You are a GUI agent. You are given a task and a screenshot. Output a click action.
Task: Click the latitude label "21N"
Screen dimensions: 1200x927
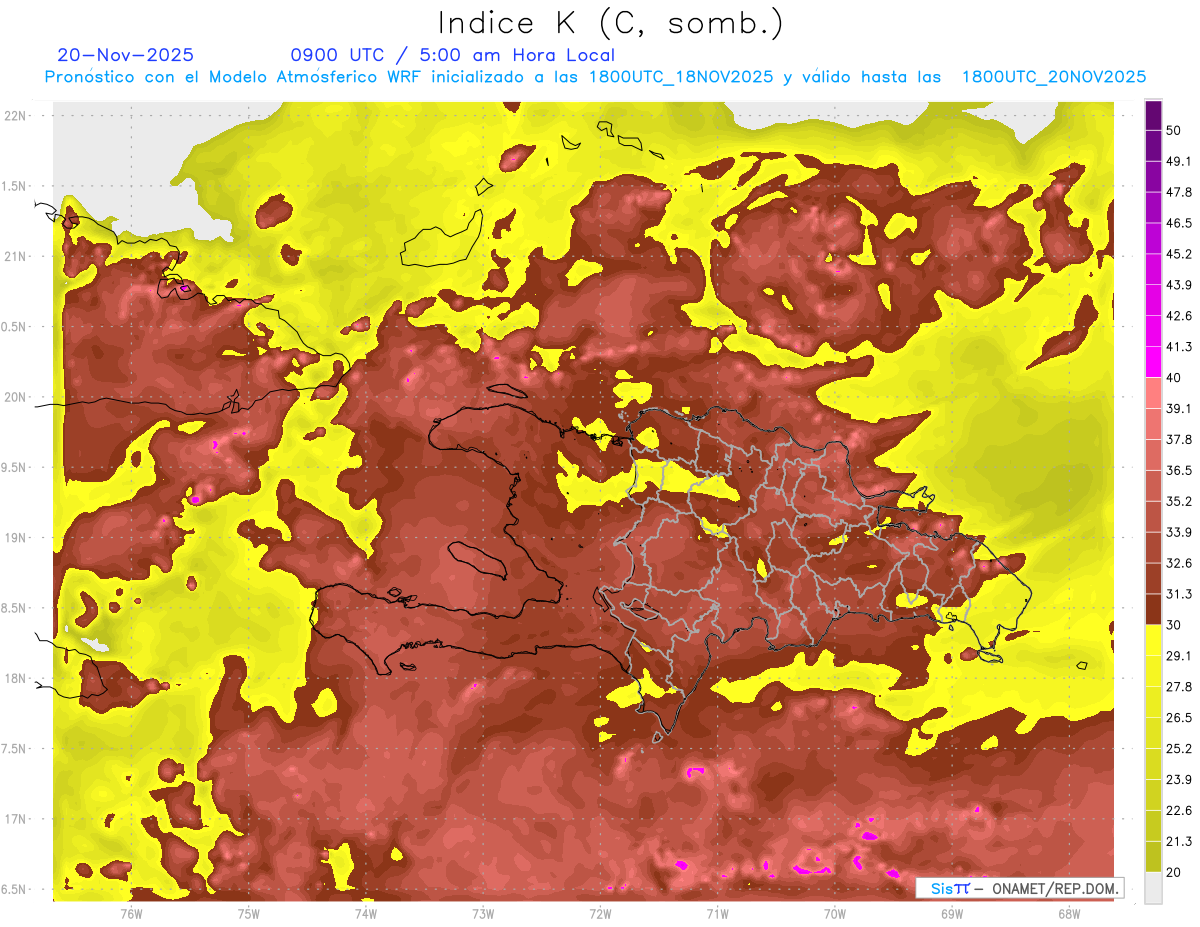tap(15, 257)
